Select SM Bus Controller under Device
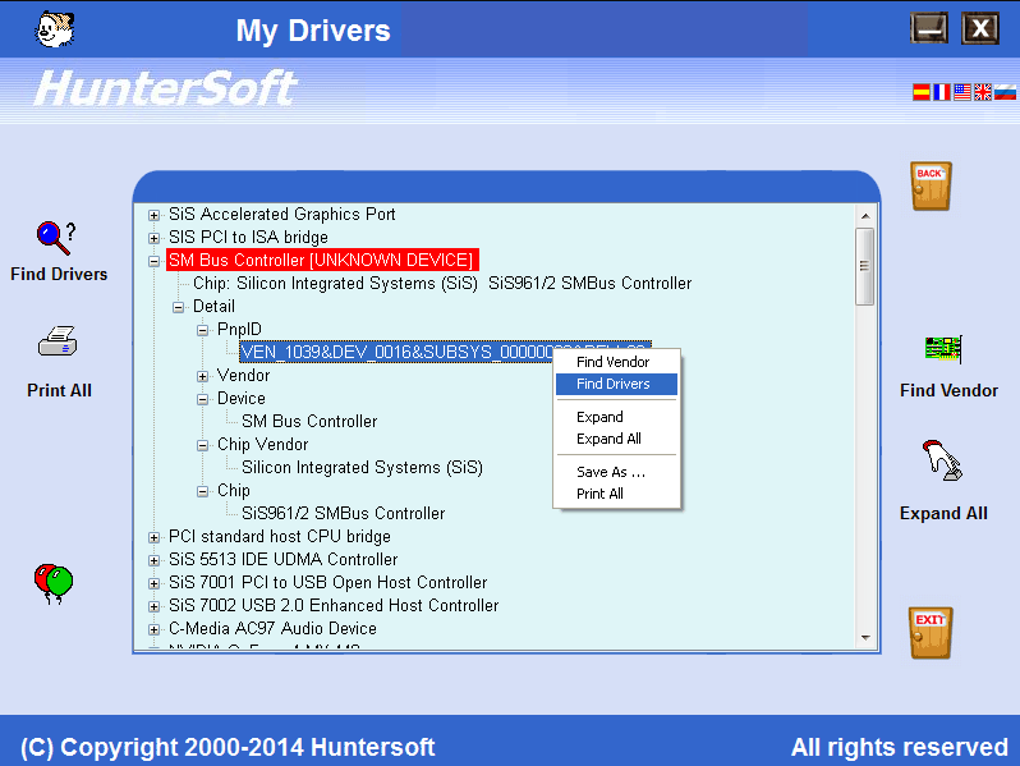1020x766 pixels. pyautogui.click(x=309, y=421)
